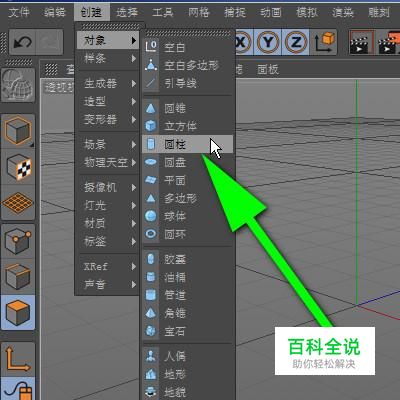Open the 创建 menu

(91, 13)
